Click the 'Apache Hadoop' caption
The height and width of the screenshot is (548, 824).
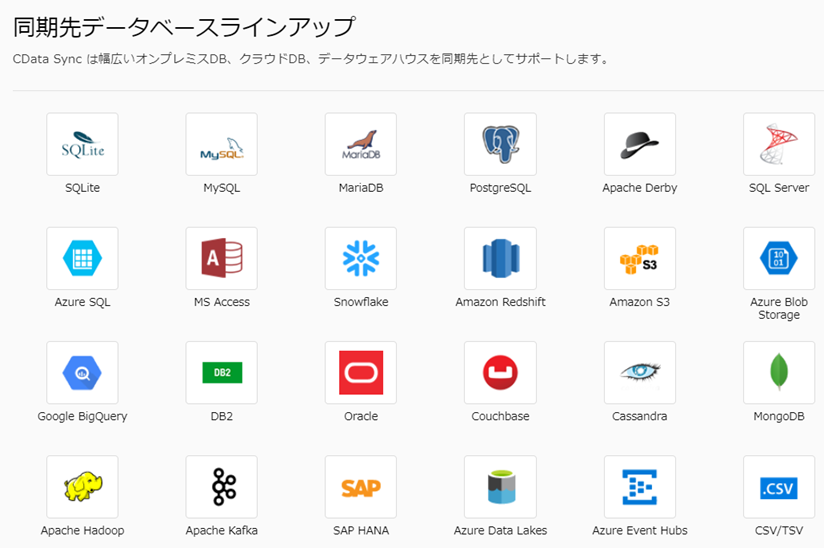[x=83, y=530]
